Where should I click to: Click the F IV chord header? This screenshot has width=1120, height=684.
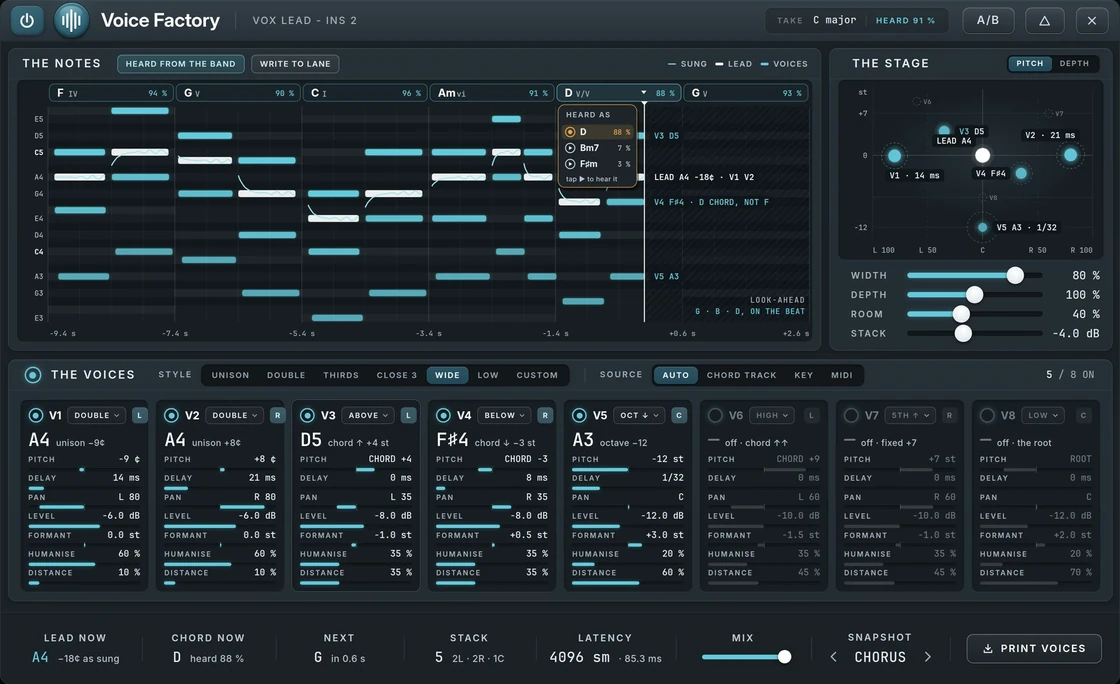111,93
